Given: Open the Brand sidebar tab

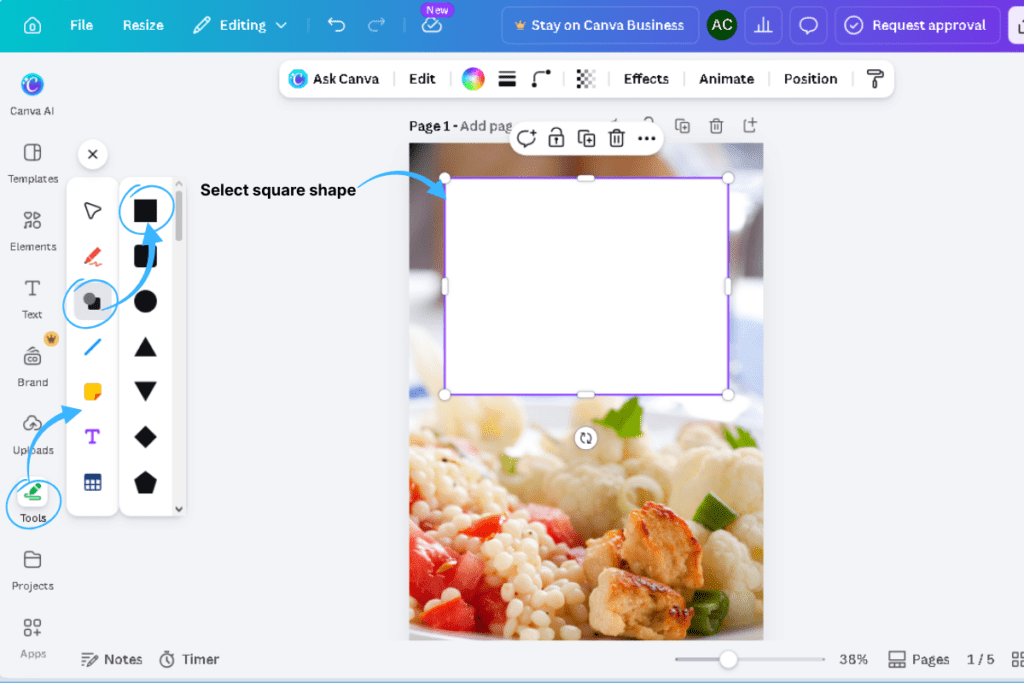Looking at the screenshot, I should (x=33, y=367).
